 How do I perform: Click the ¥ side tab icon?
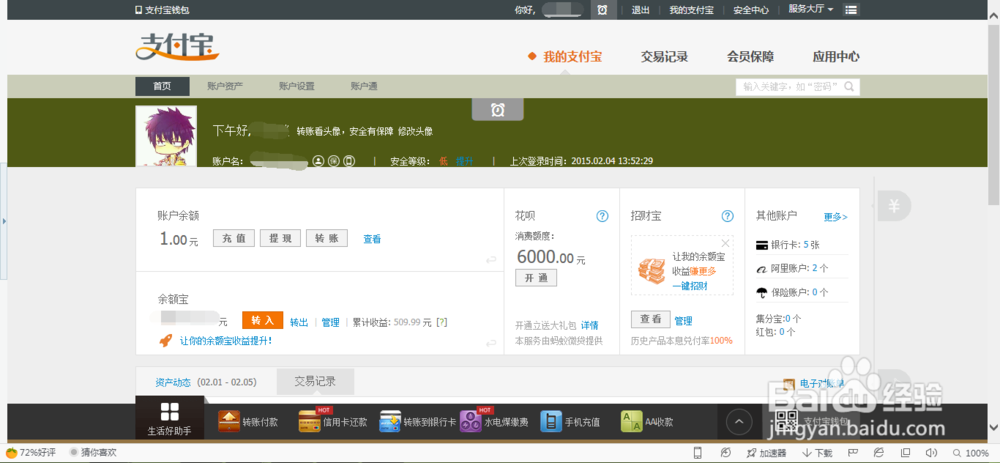point(894,206)
